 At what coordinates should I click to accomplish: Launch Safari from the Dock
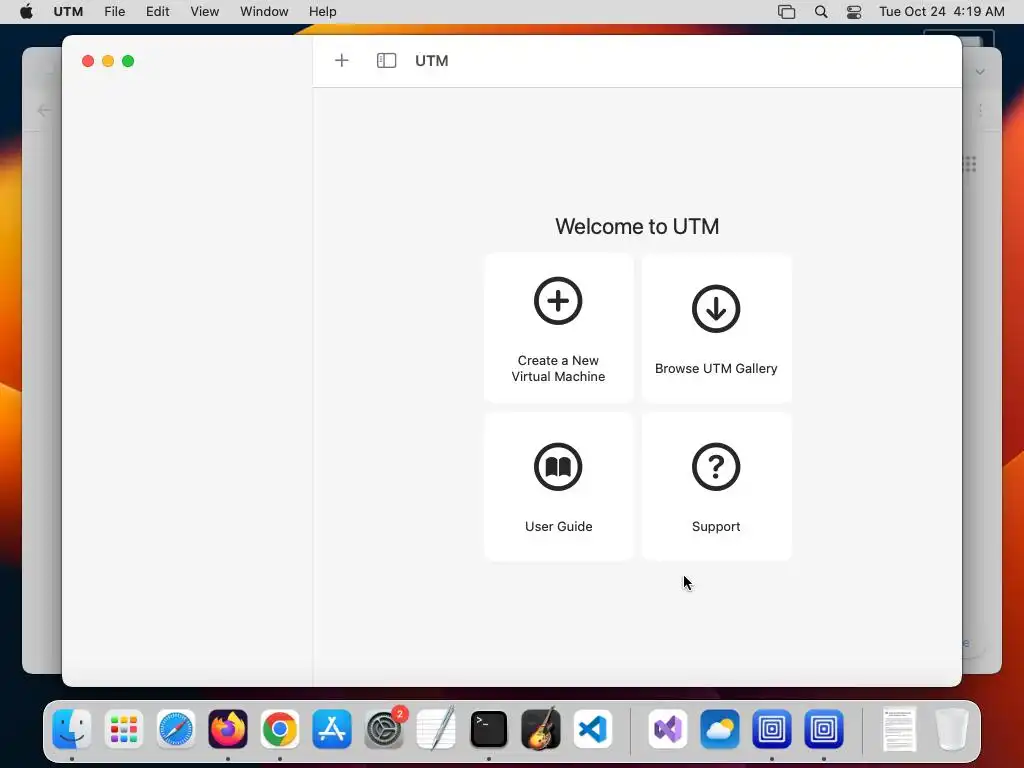(176, 729)
